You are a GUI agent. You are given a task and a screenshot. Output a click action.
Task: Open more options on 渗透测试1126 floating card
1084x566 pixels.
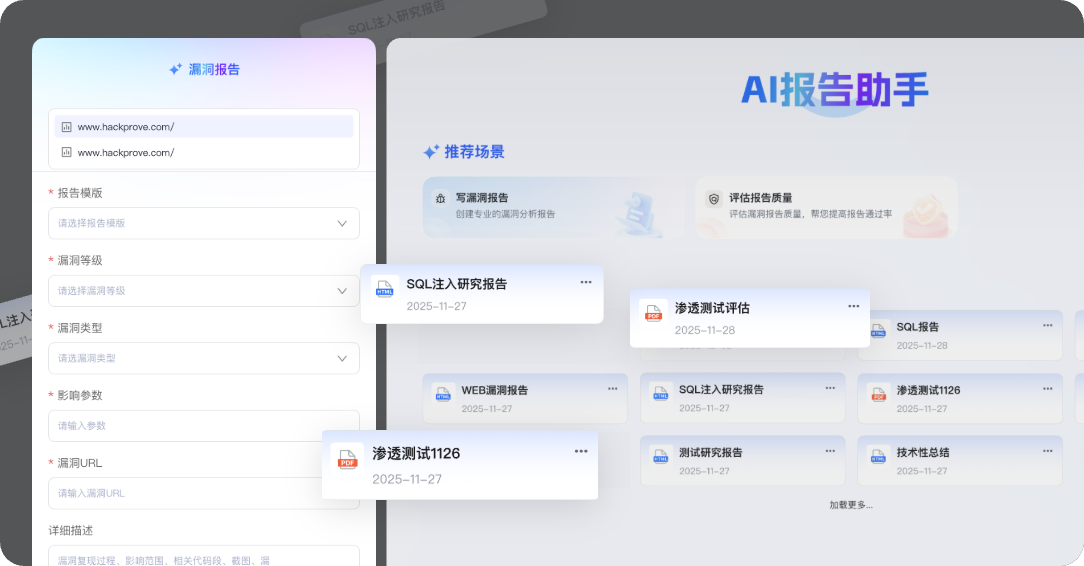pyautogui.click(x=581, y=451)
